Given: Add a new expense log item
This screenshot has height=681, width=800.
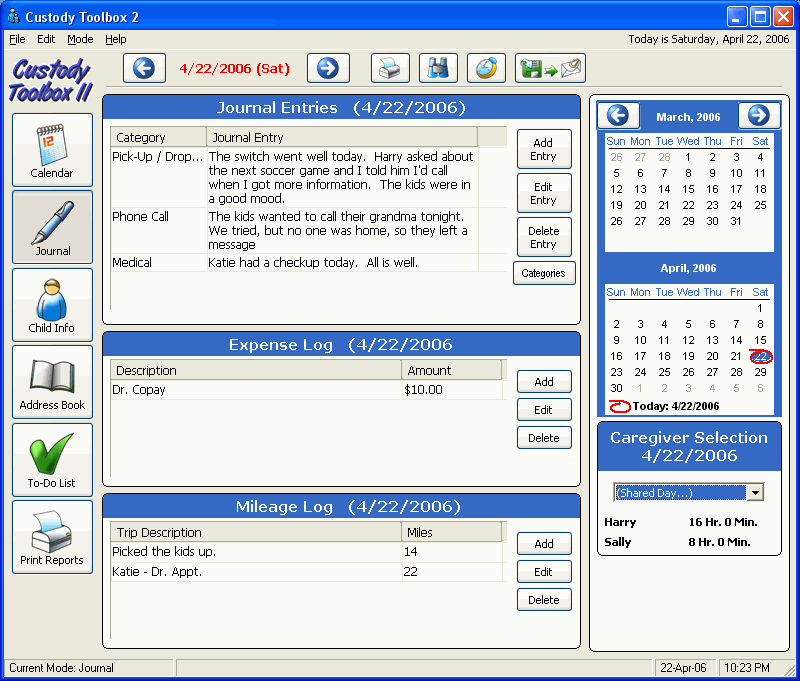Looking at the screenshot, I should coord(544,382).
